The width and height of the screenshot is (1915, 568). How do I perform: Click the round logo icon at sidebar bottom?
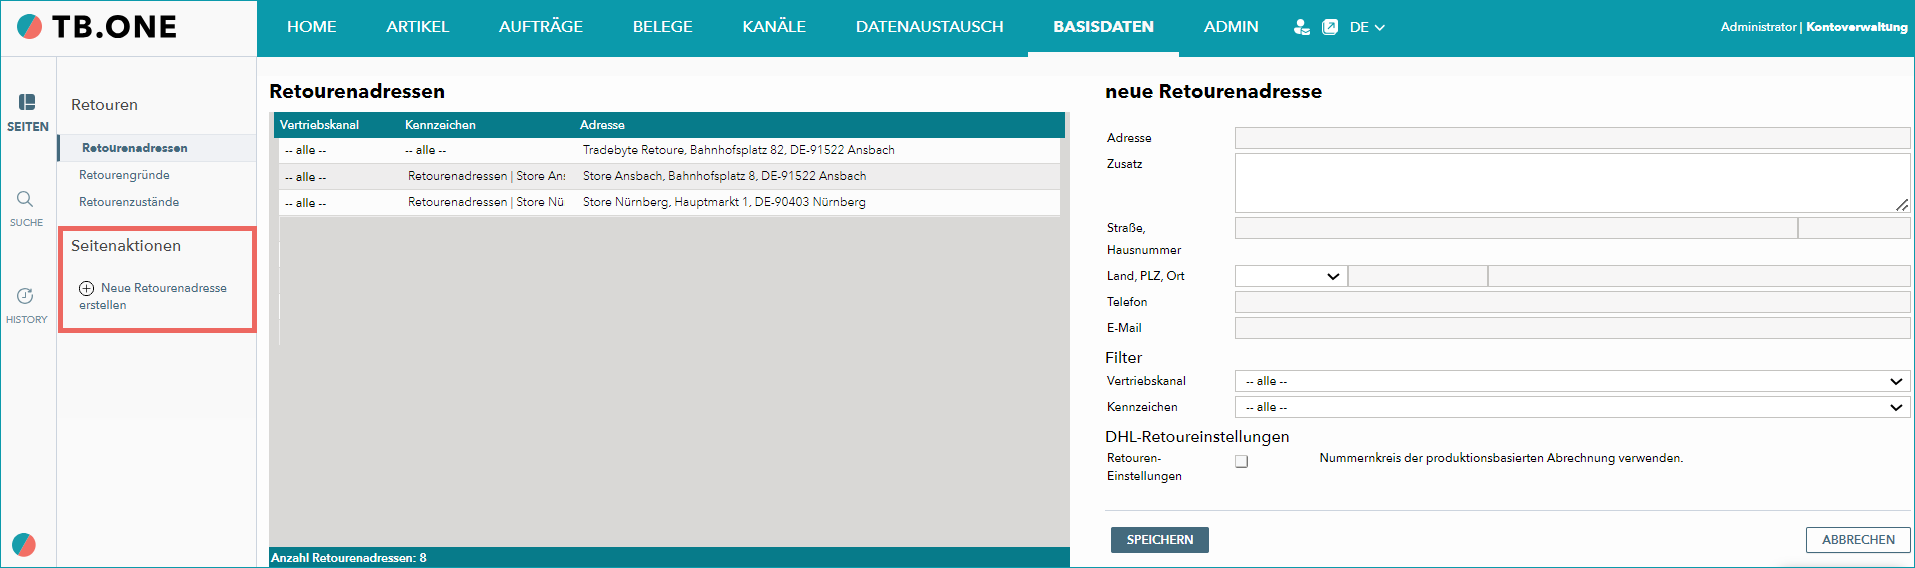click(x=24, y=544)
